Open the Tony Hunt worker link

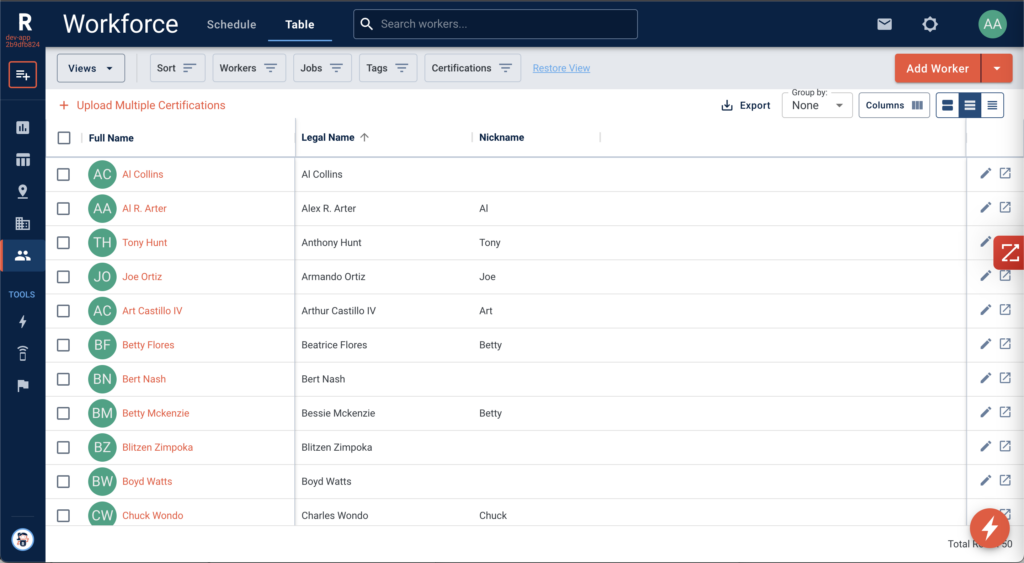144,242
